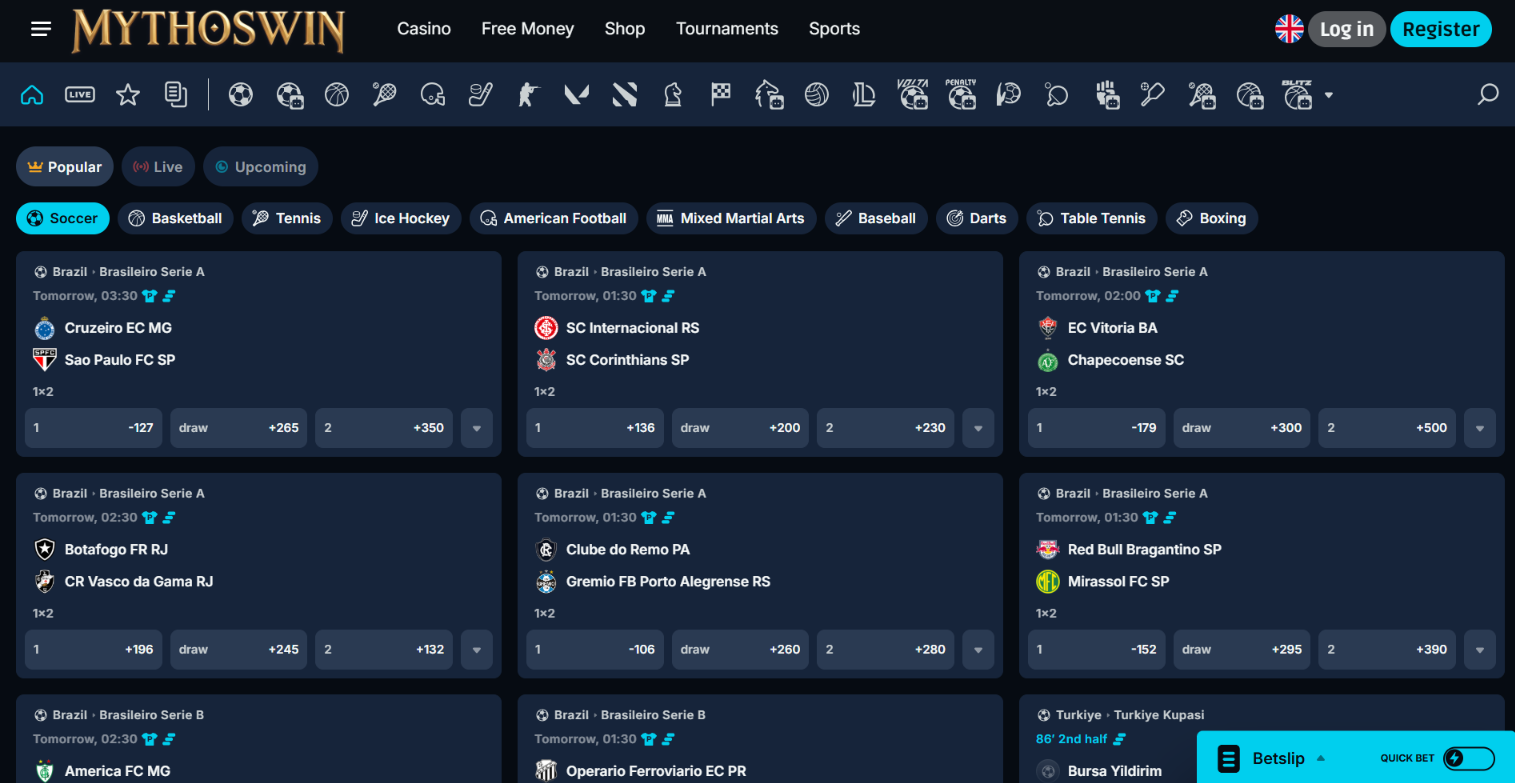Viewport: 1515px width, 783px height.
Task: Select the ice hockey stick icon
Action: [481, 95]
